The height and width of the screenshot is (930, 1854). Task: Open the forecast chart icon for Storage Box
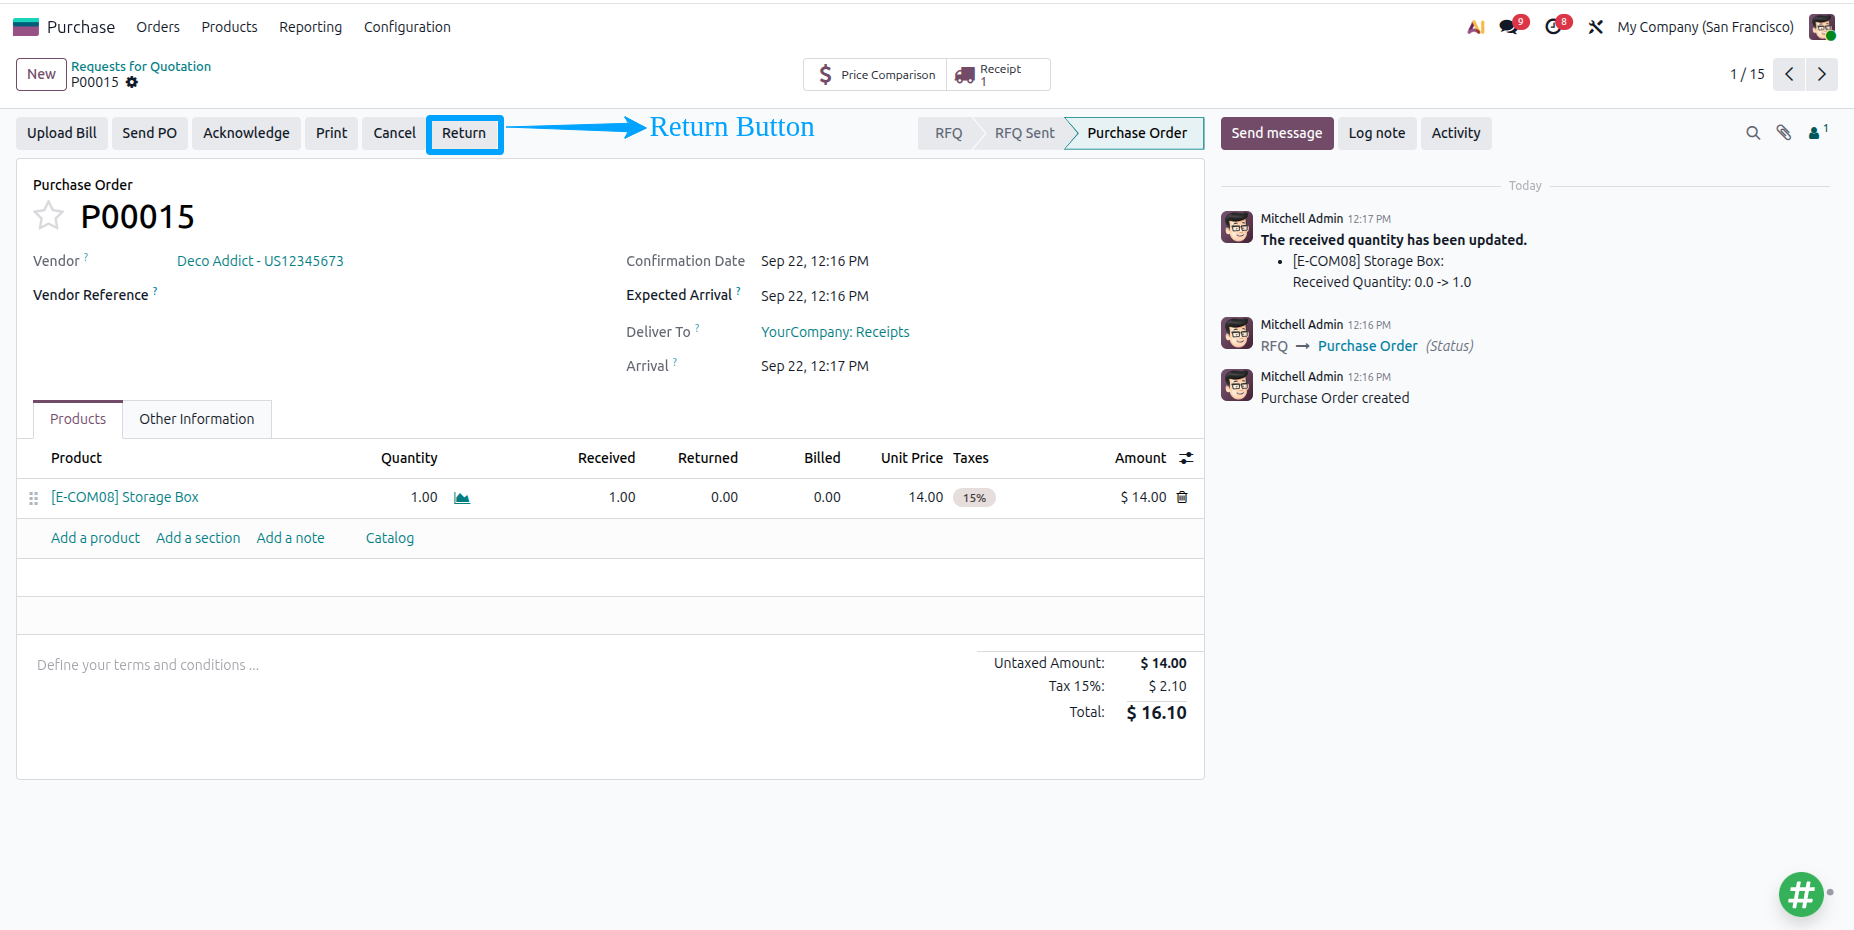click(462, 498)
